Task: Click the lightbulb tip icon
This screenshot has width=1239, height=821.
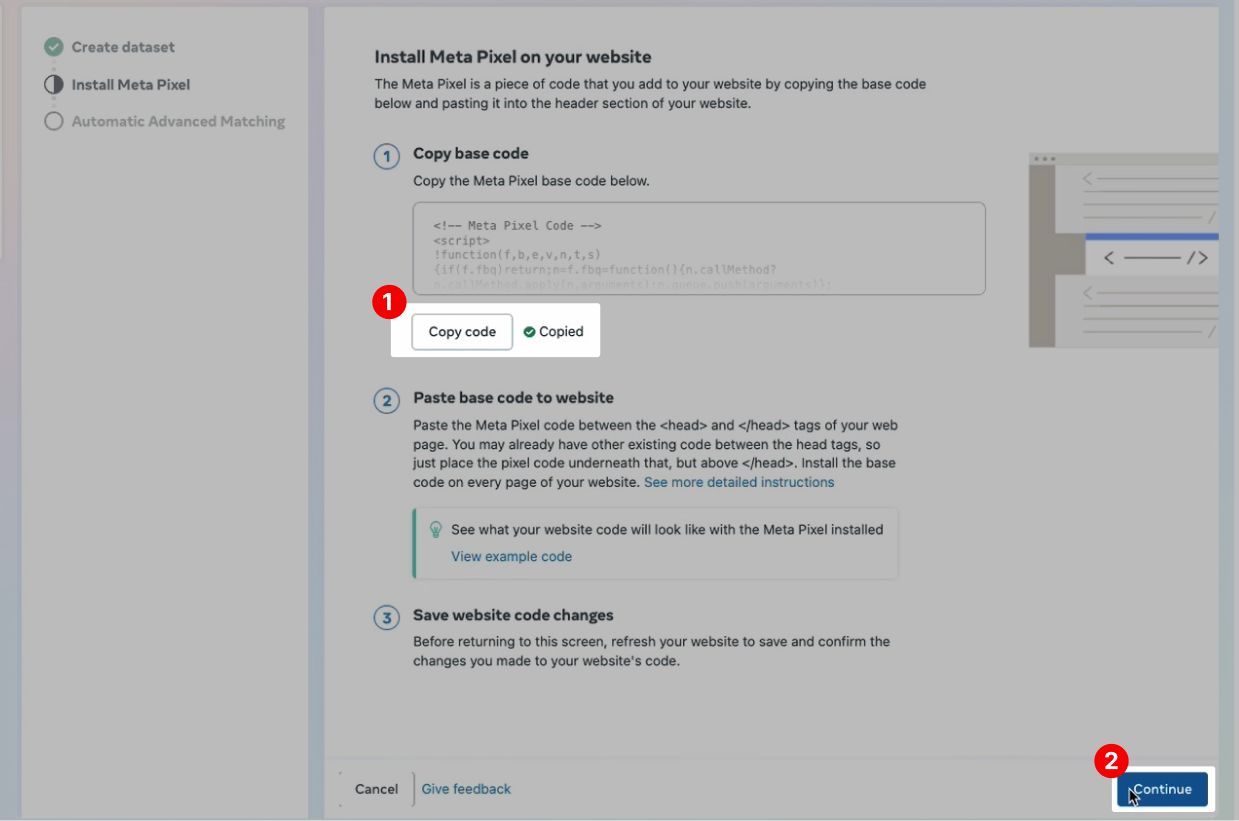Action: [436, 529]
